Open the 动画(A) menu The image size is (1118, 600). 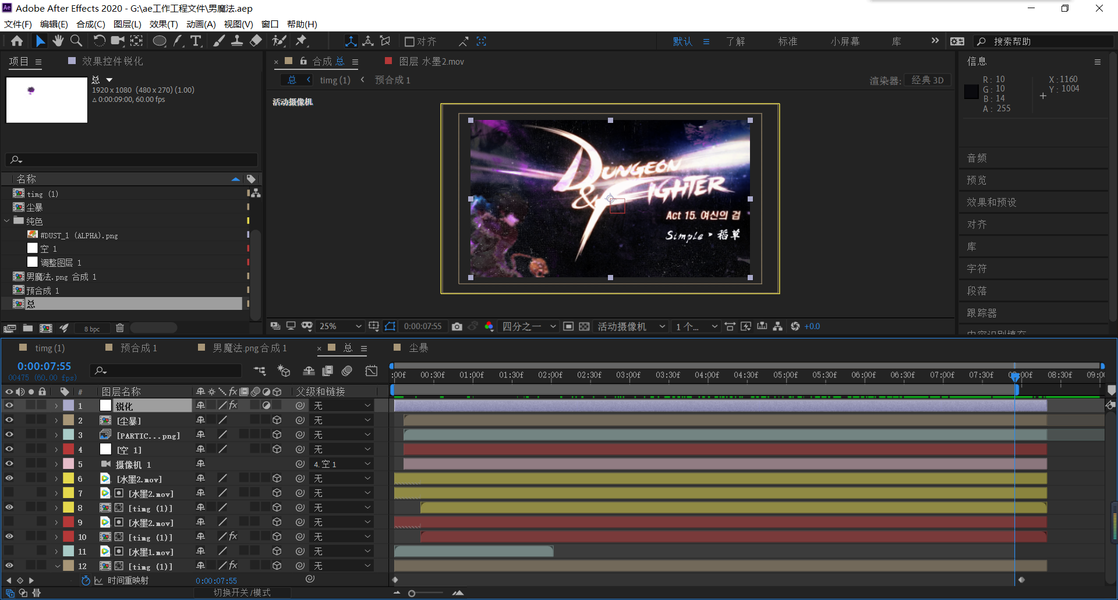(x=201, y=24)
